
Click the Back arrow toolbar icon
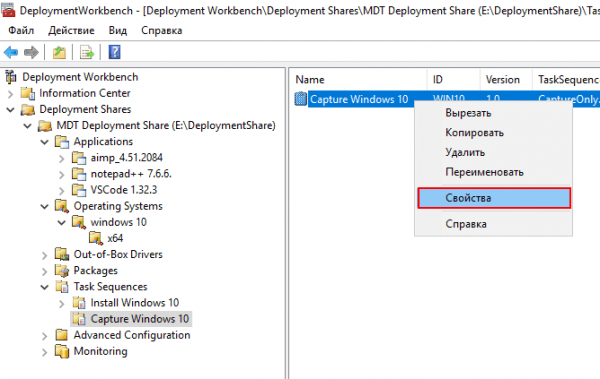[x=11, y=52]
